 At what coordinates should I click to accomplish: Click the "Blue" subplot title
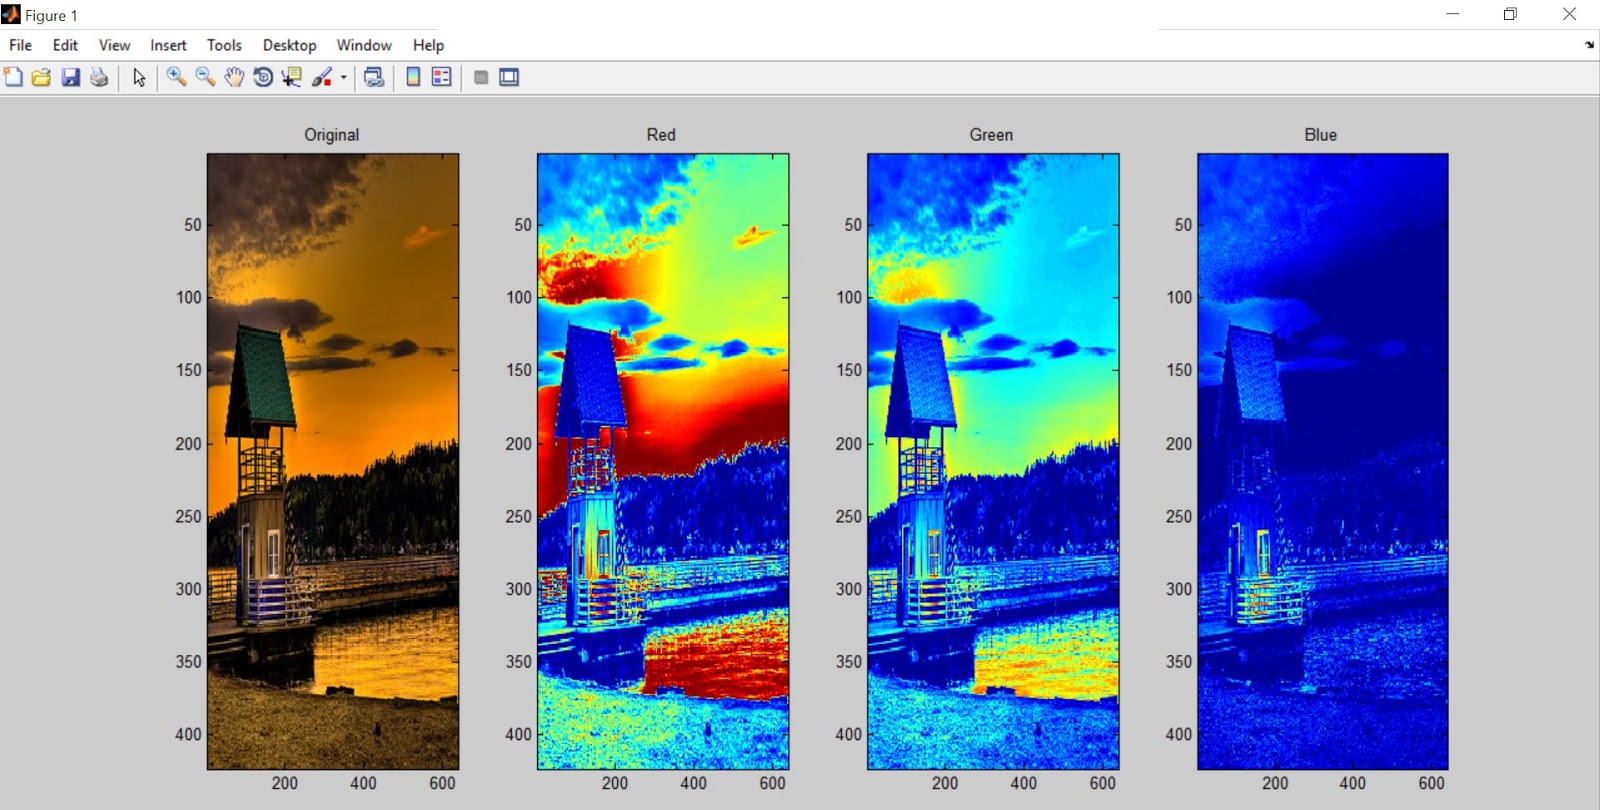1320,135
